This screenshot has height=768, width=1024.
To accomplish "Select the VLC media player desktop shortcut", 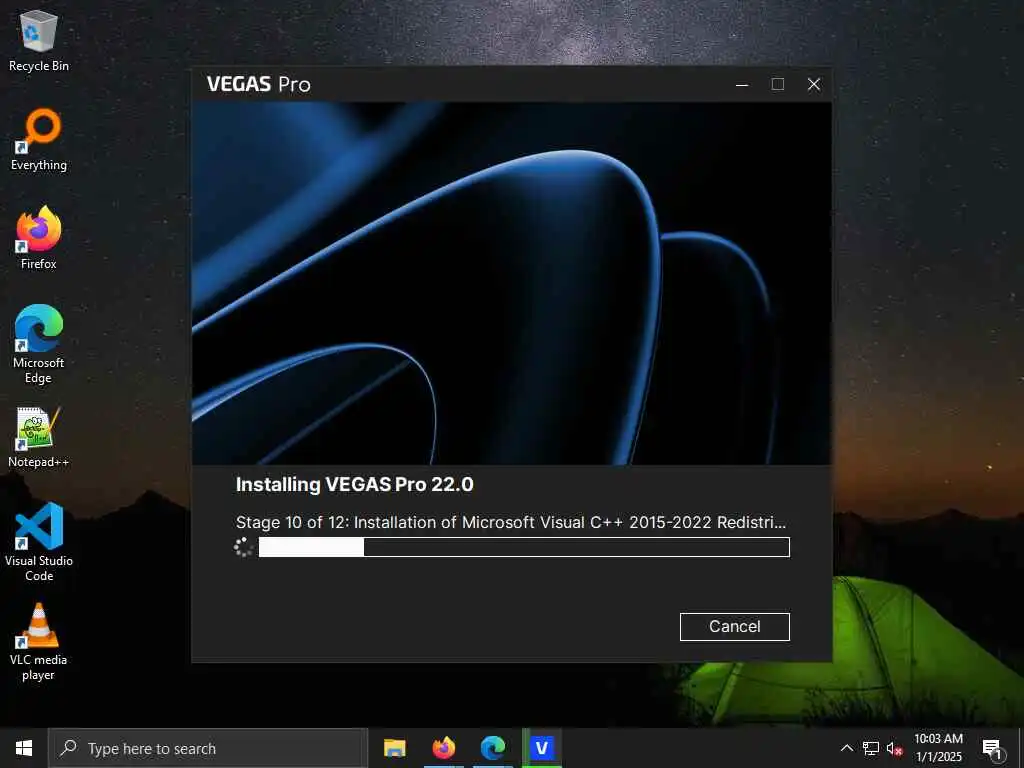I will 39,642.
